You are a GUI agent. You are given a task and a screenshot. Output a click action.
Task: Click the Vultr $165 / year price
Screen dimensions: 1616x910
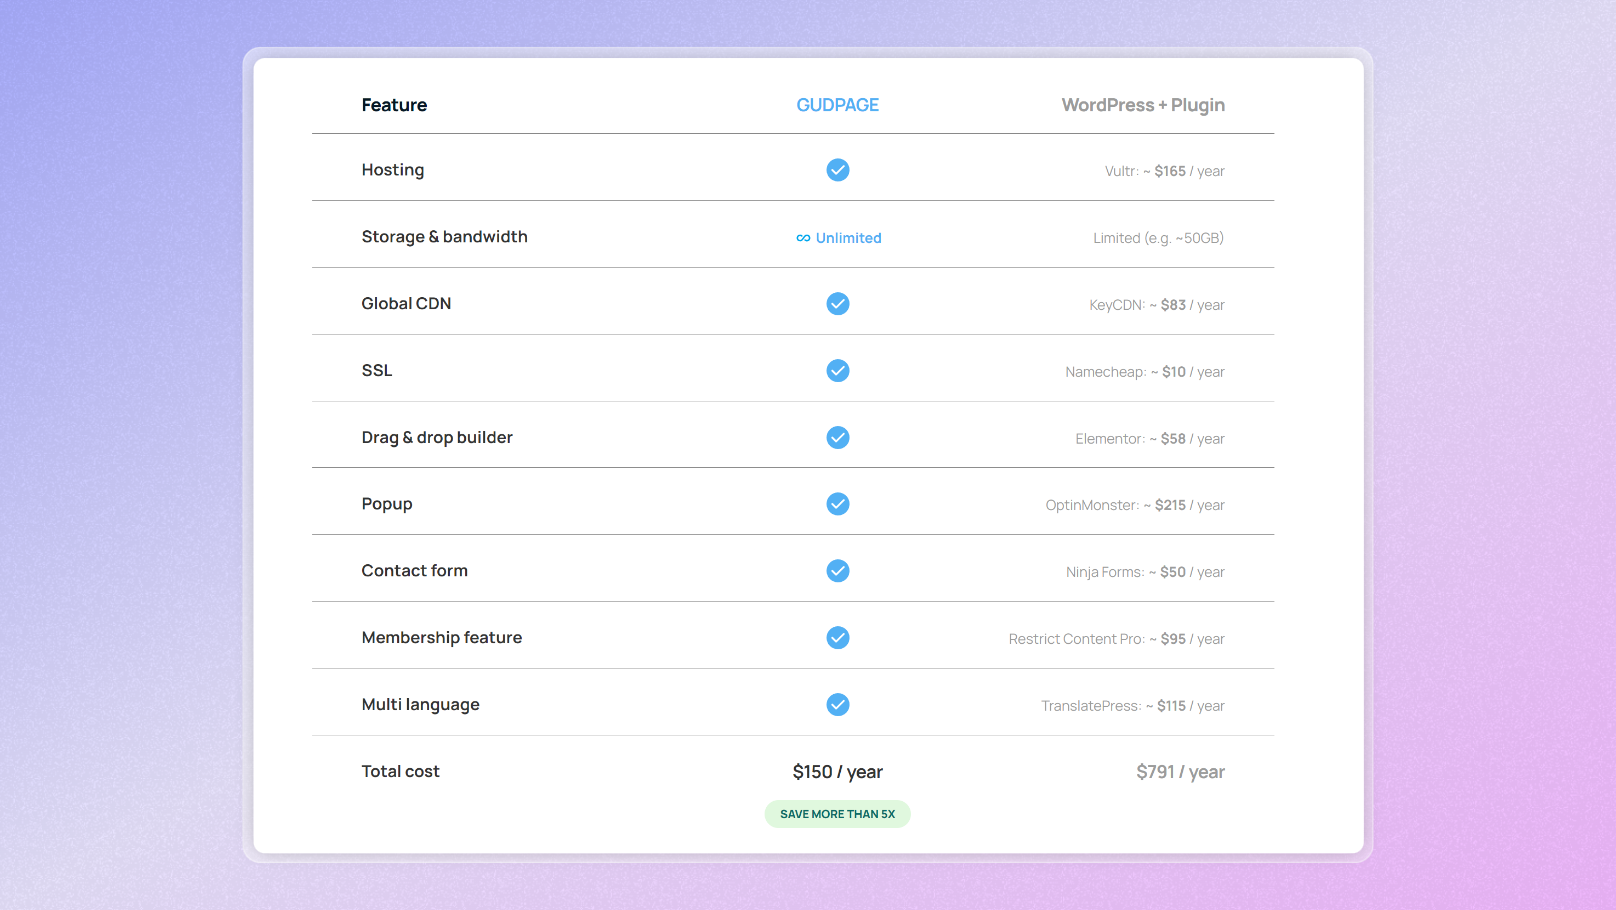point(1165,171)
